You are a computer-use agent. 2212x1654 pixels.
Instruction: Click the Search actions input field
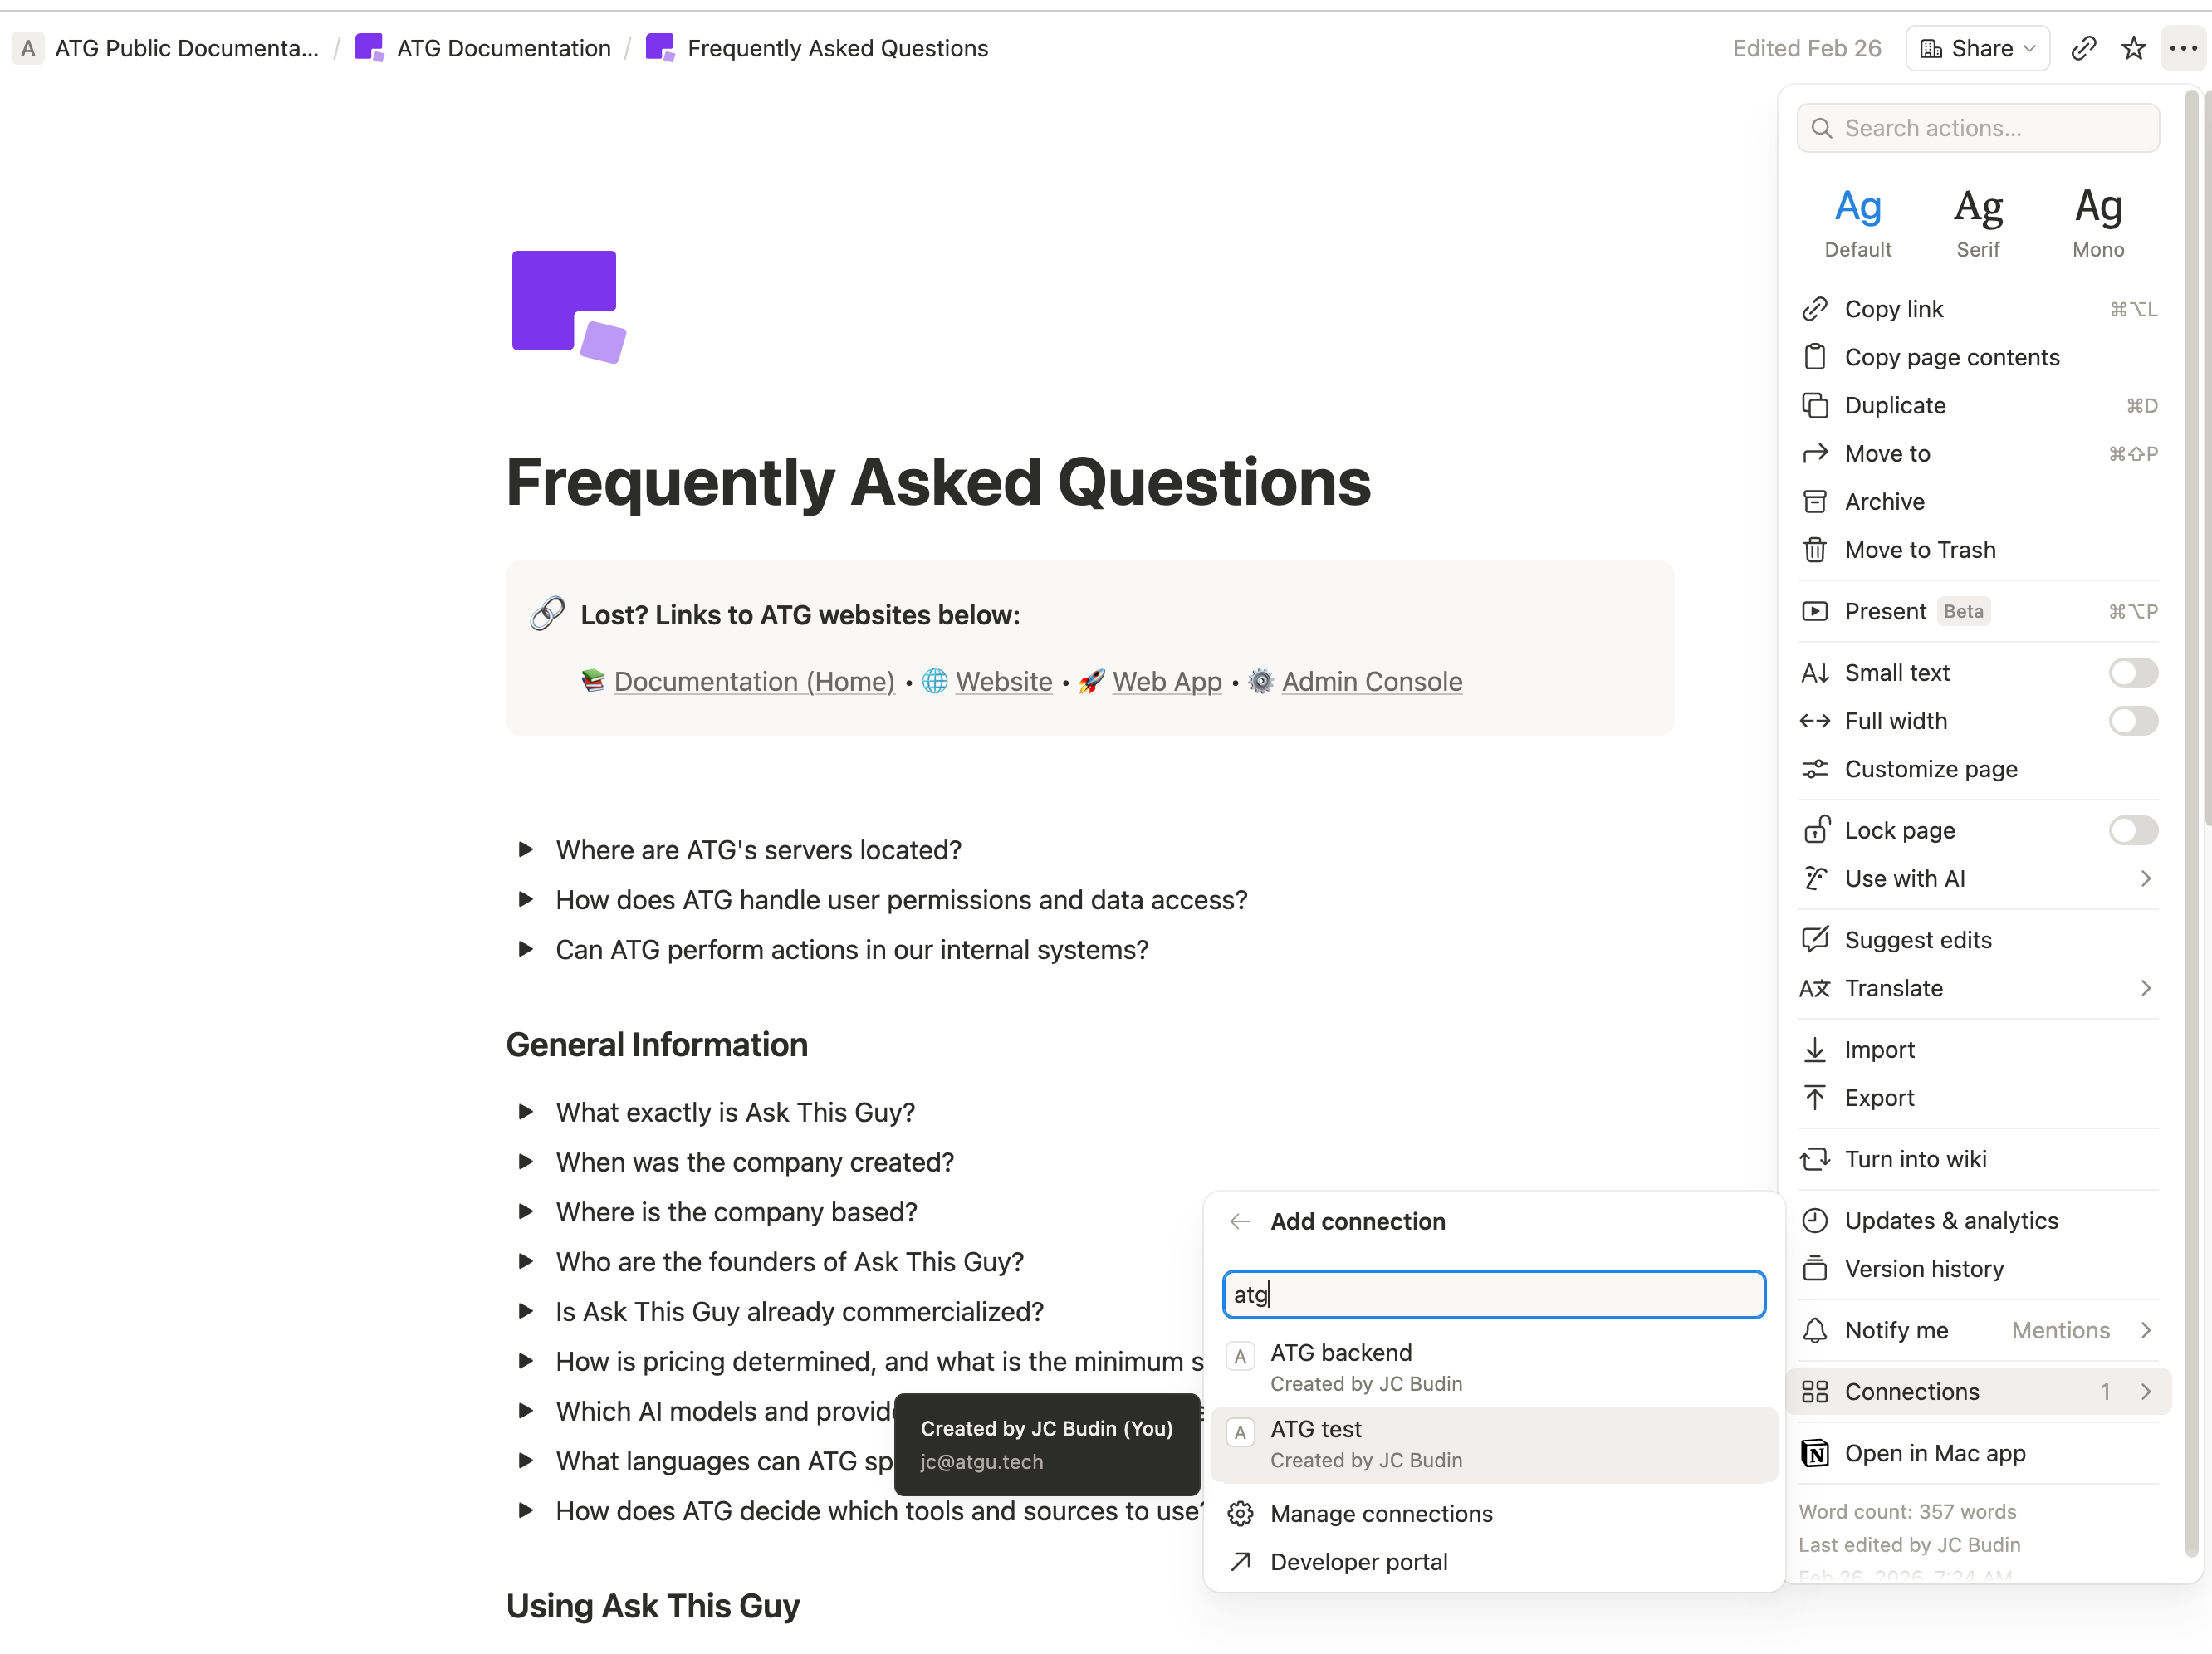pyautogui.click(x=1978, y=128)
